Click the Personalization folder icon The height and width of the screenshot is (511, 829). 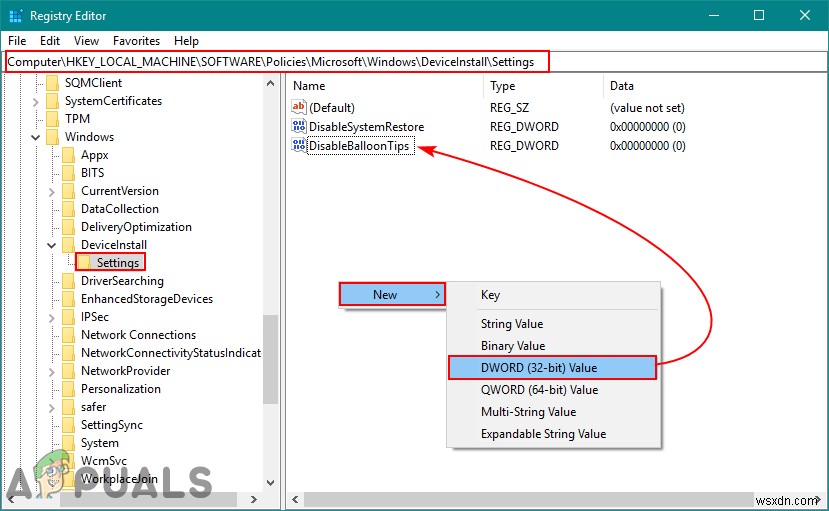[68, 388]
